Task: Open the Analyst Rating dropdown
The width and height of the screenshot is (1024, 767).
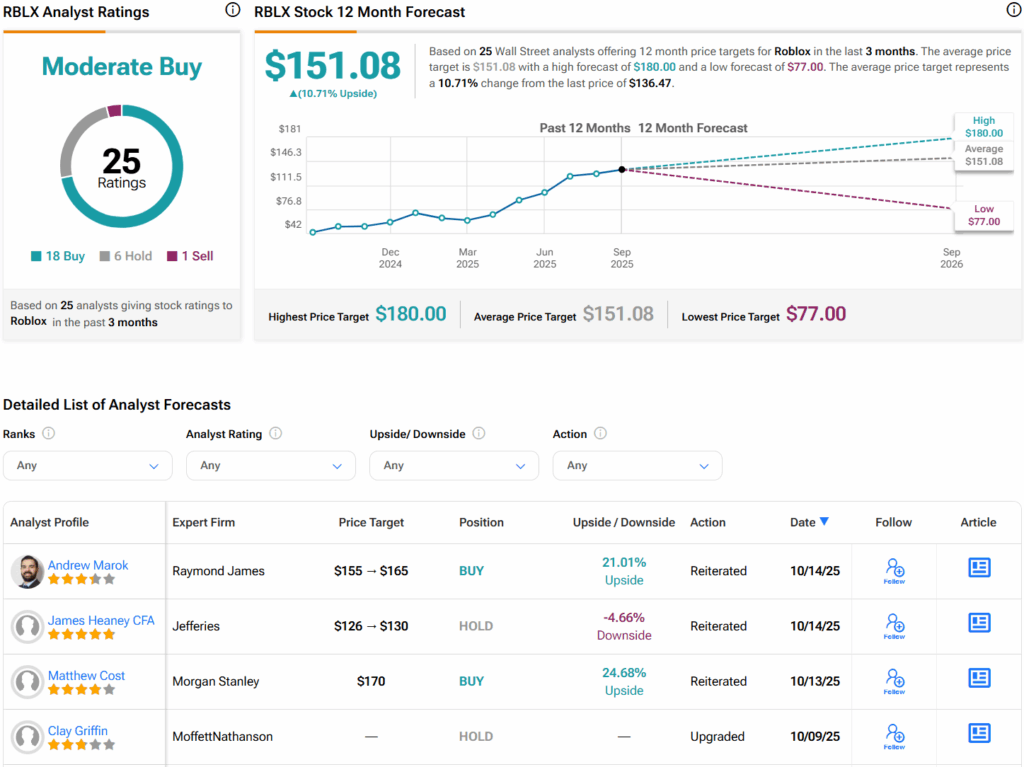Action: click(271, 466)
